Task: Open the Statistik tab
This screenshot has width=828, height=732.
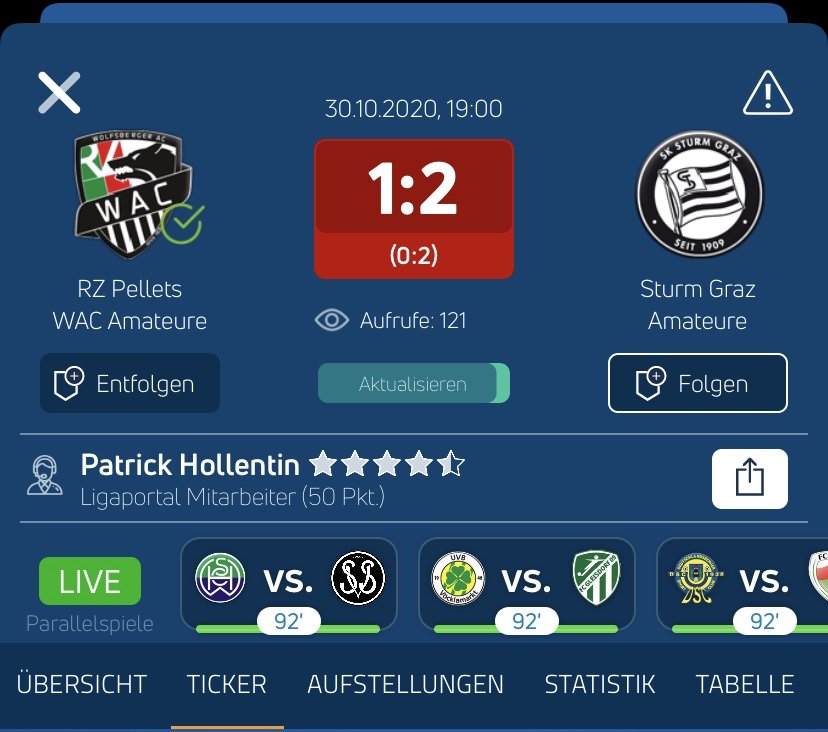Action: (x=600, y=684)
